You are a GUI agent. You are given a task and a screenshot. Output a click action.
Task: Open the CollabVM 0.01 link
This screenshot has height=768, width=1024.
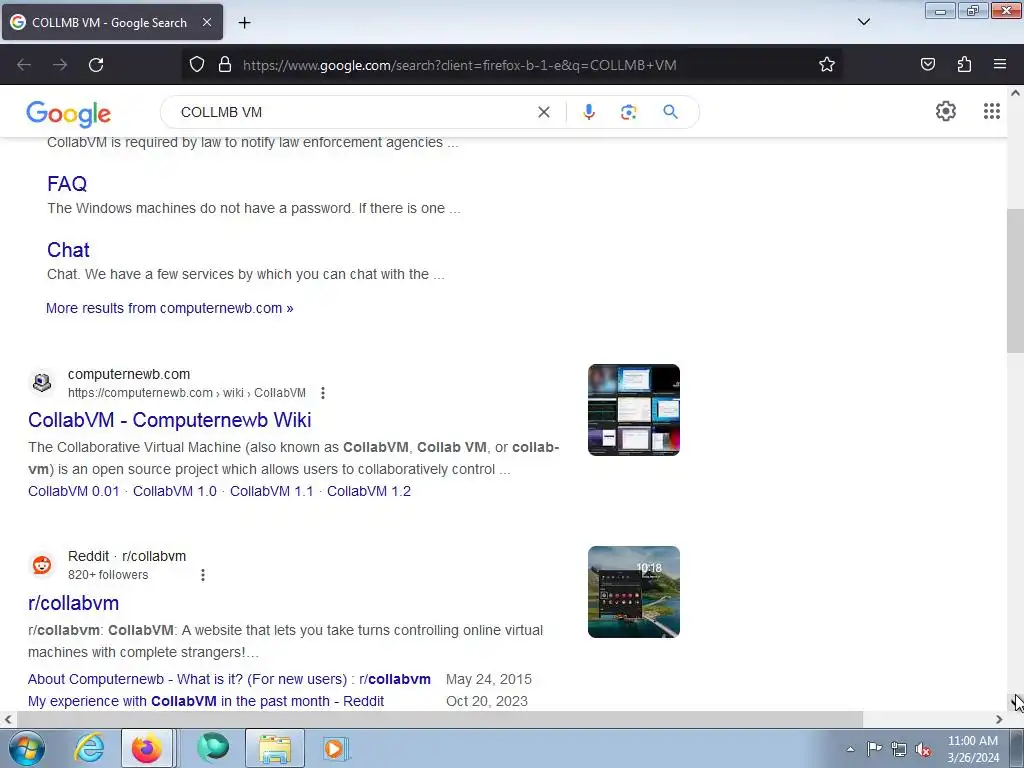point(74,491)
